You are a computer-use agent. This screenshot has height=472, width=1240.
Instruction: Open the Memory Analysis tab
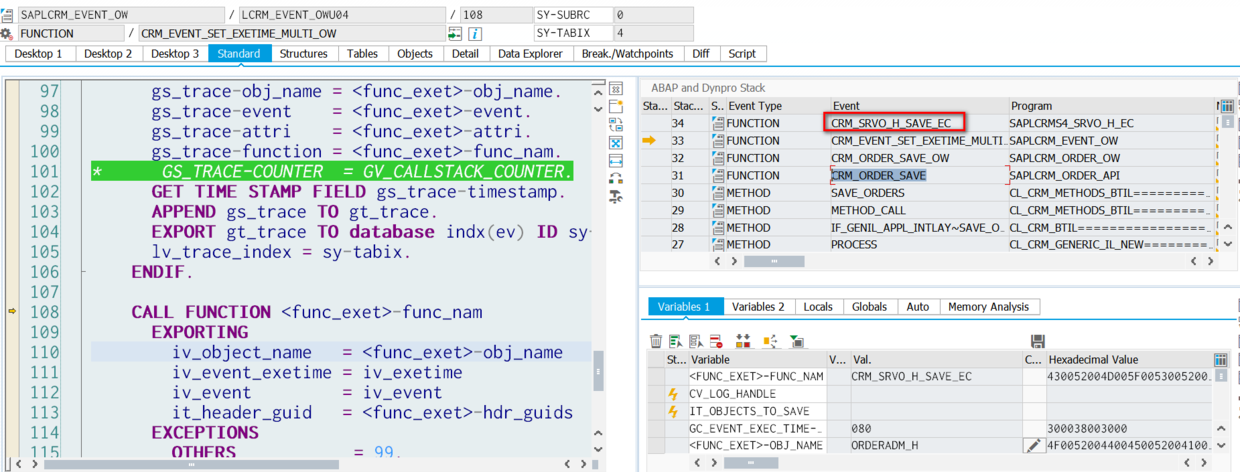(x=988, y=307)
